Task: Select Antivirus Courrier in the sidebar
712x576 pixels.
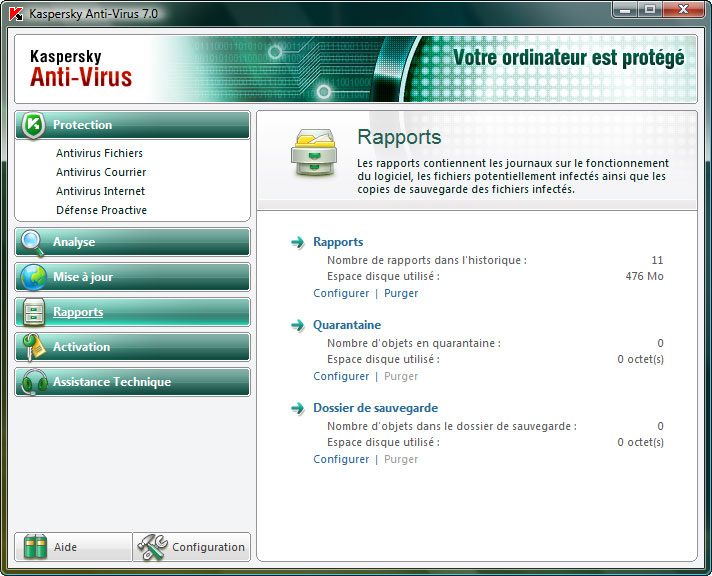Action: pyautogui.click(x=101, y=172)
